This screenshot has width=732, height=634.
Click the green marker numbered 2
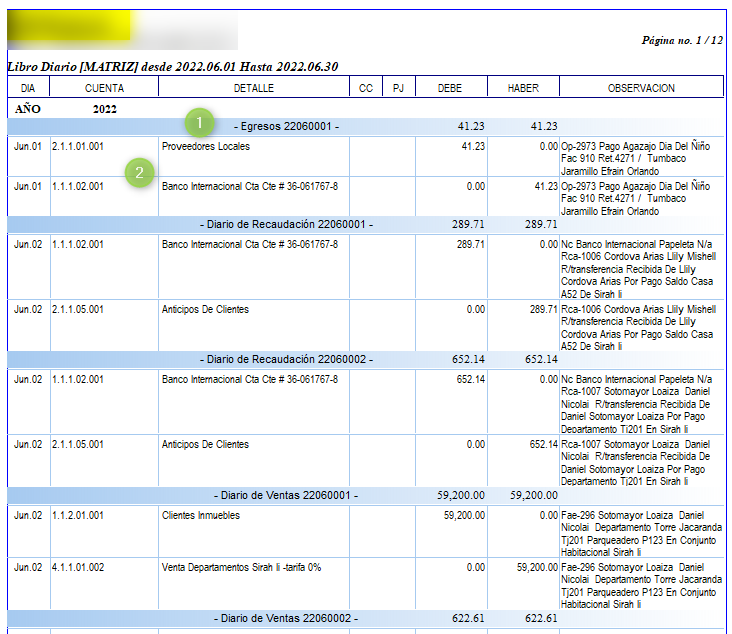point(140,173)
